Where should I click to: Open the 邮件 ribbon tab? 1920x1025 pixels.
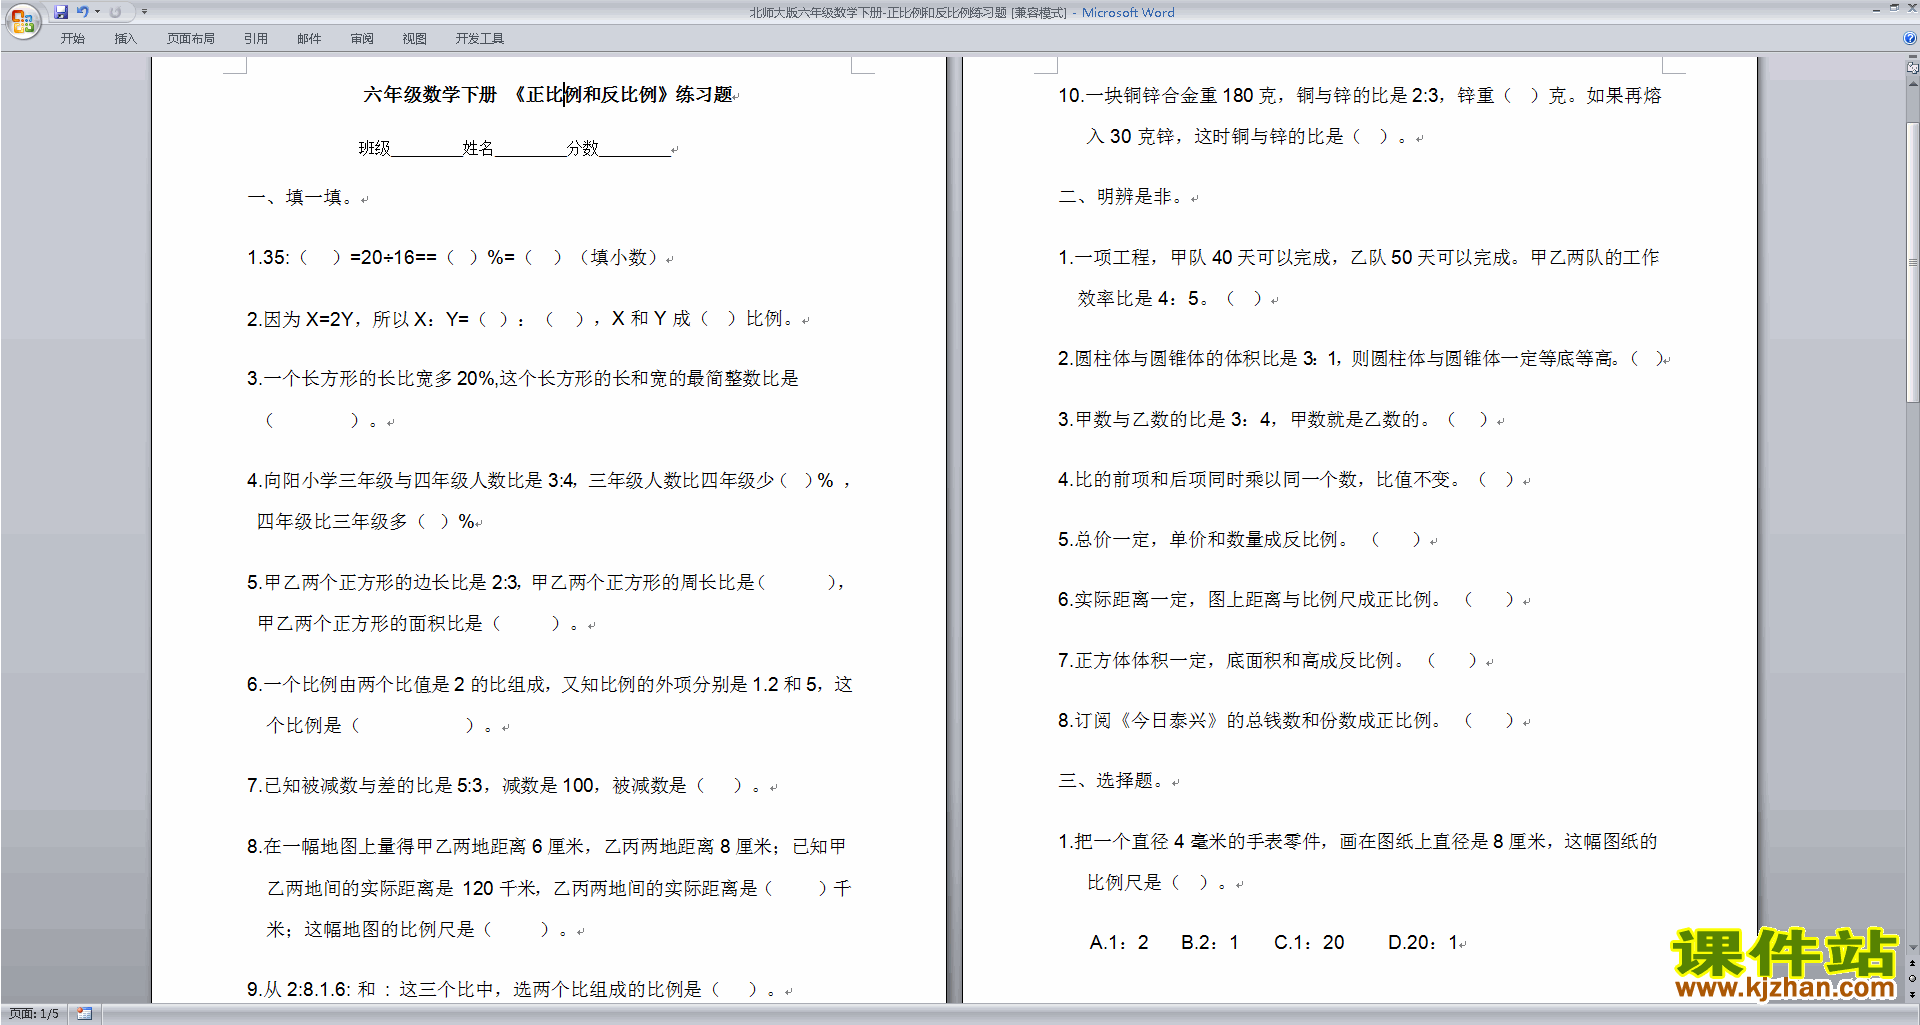(309, 38)
